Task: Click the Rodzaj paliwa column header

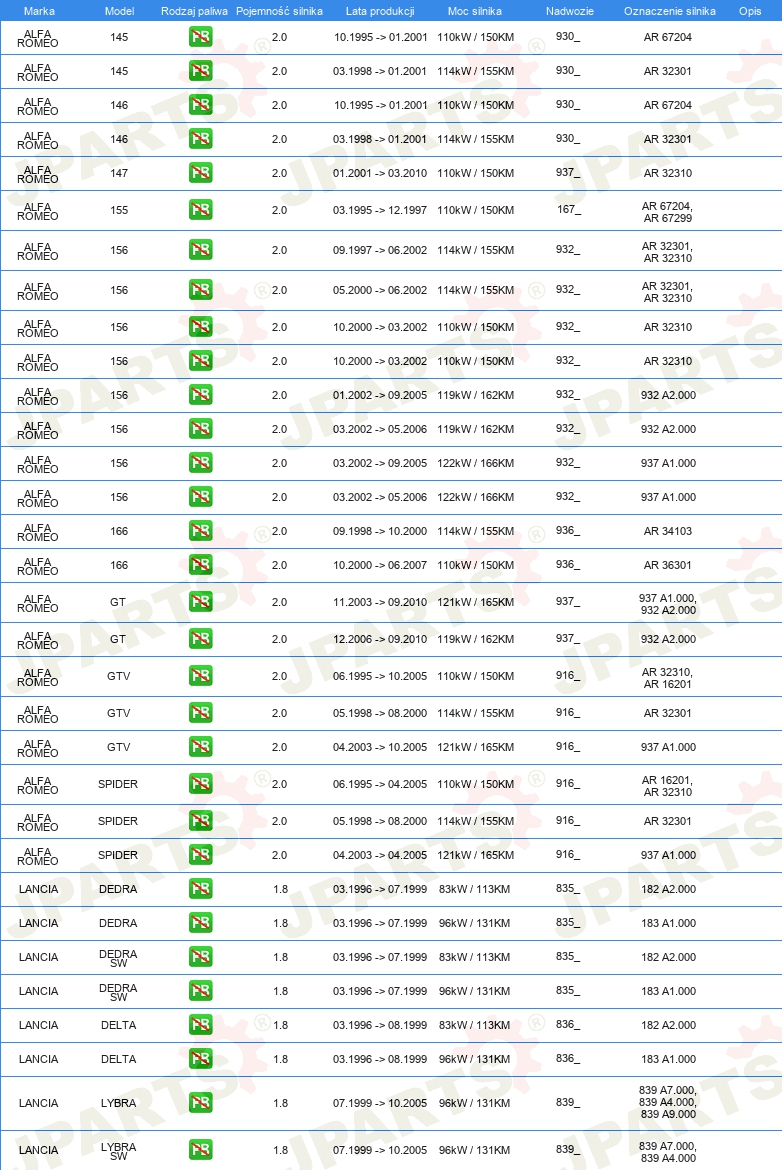Action: click(194, 11)
